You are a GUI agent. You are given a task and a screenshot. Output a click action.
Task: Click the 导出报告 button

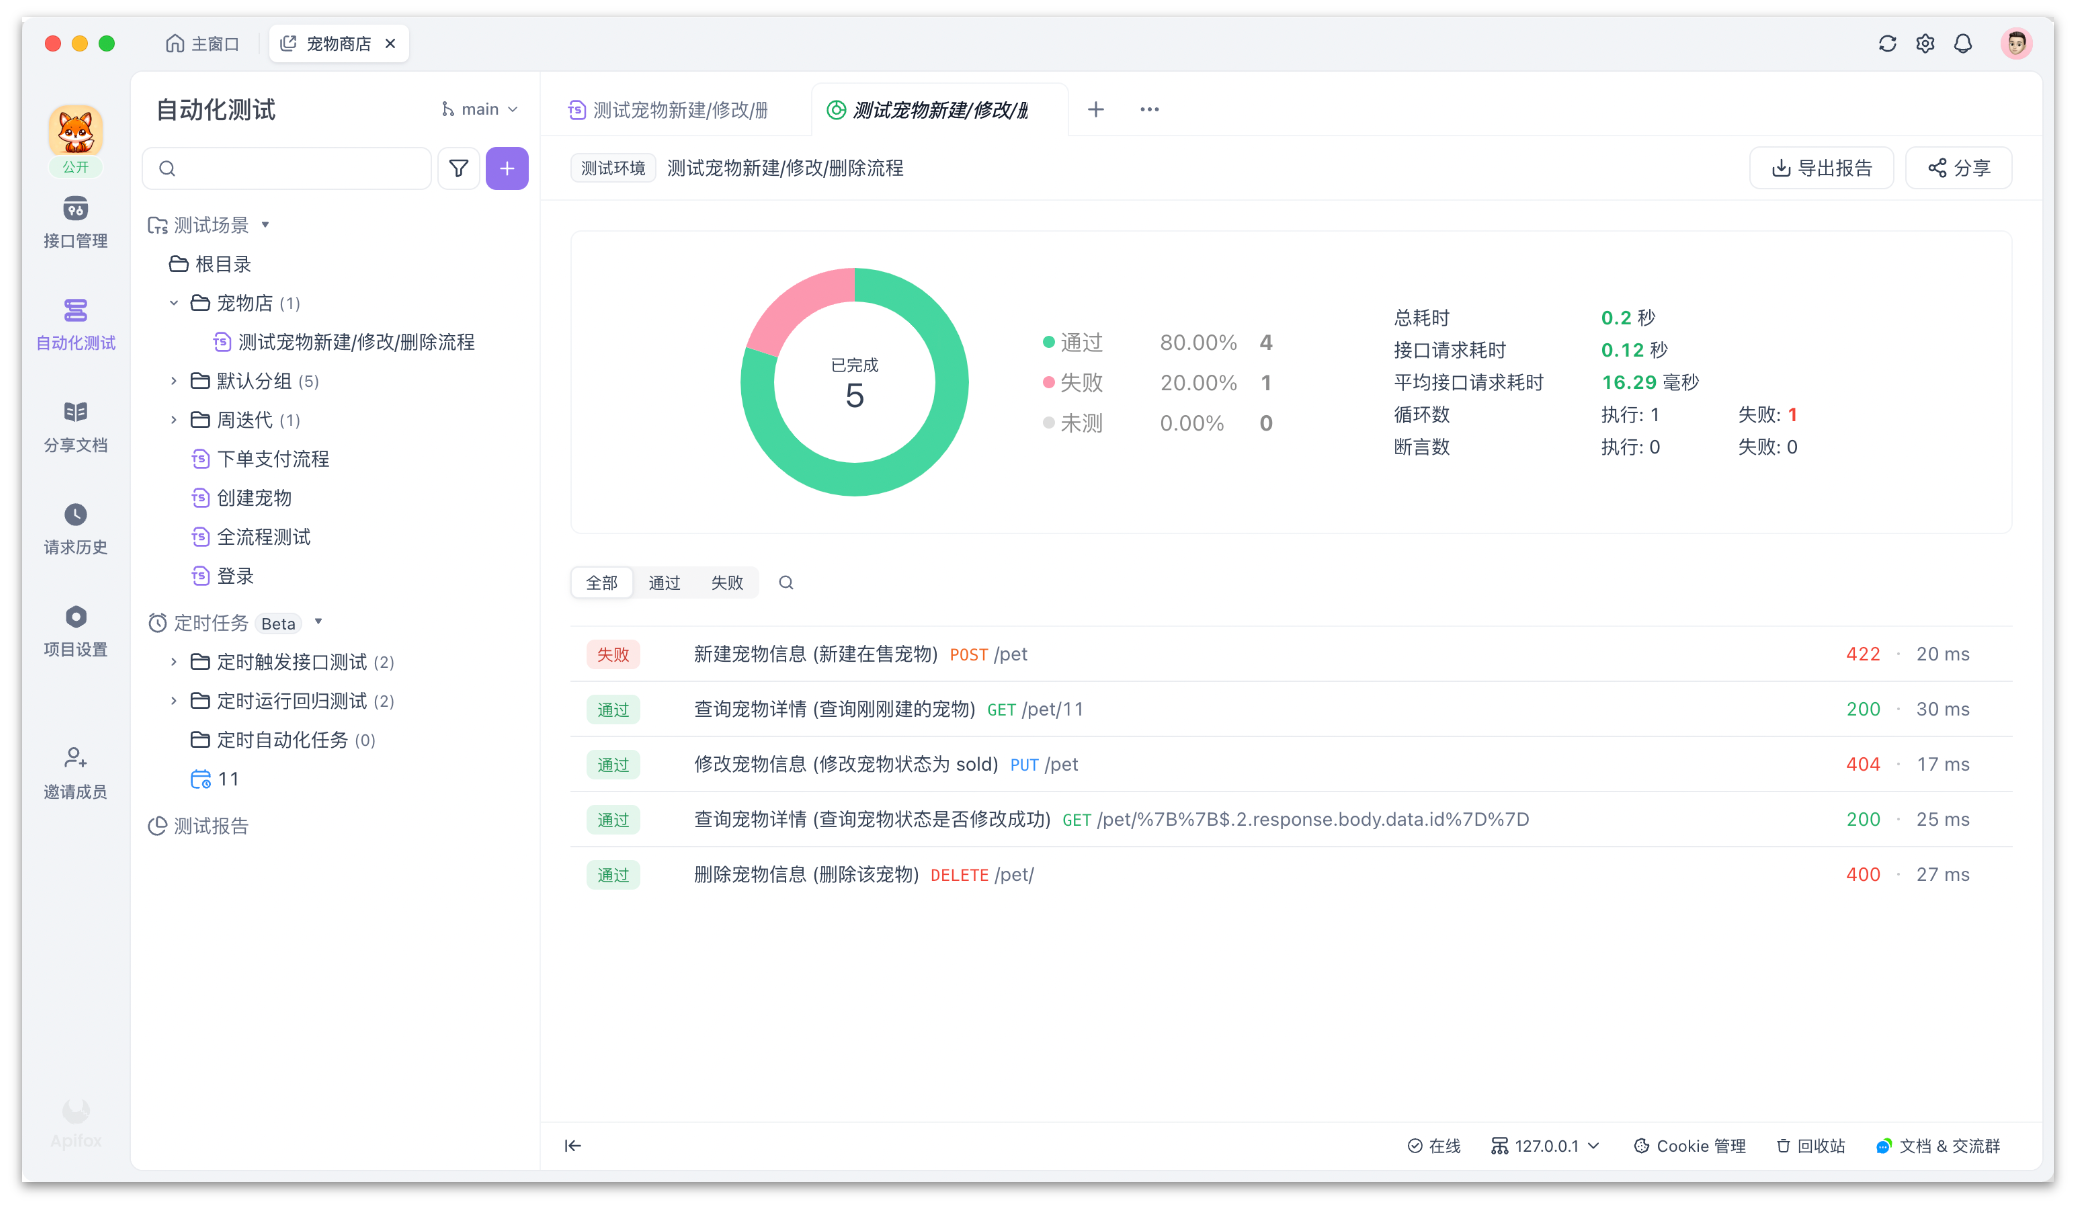coord(1821,168)
